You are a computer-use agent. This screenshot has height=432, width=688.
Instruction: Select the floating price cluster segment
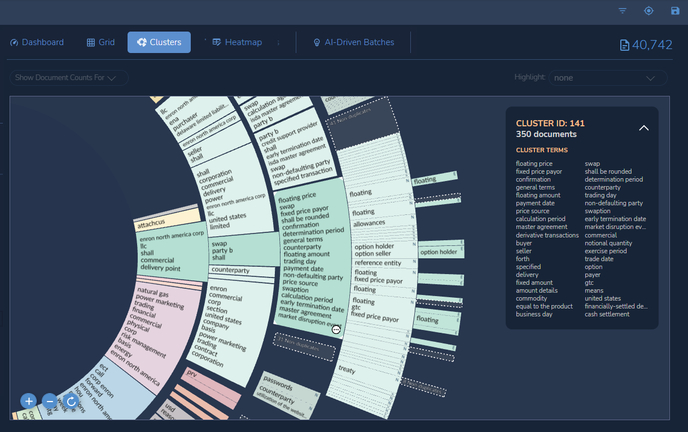pos(312,257)
